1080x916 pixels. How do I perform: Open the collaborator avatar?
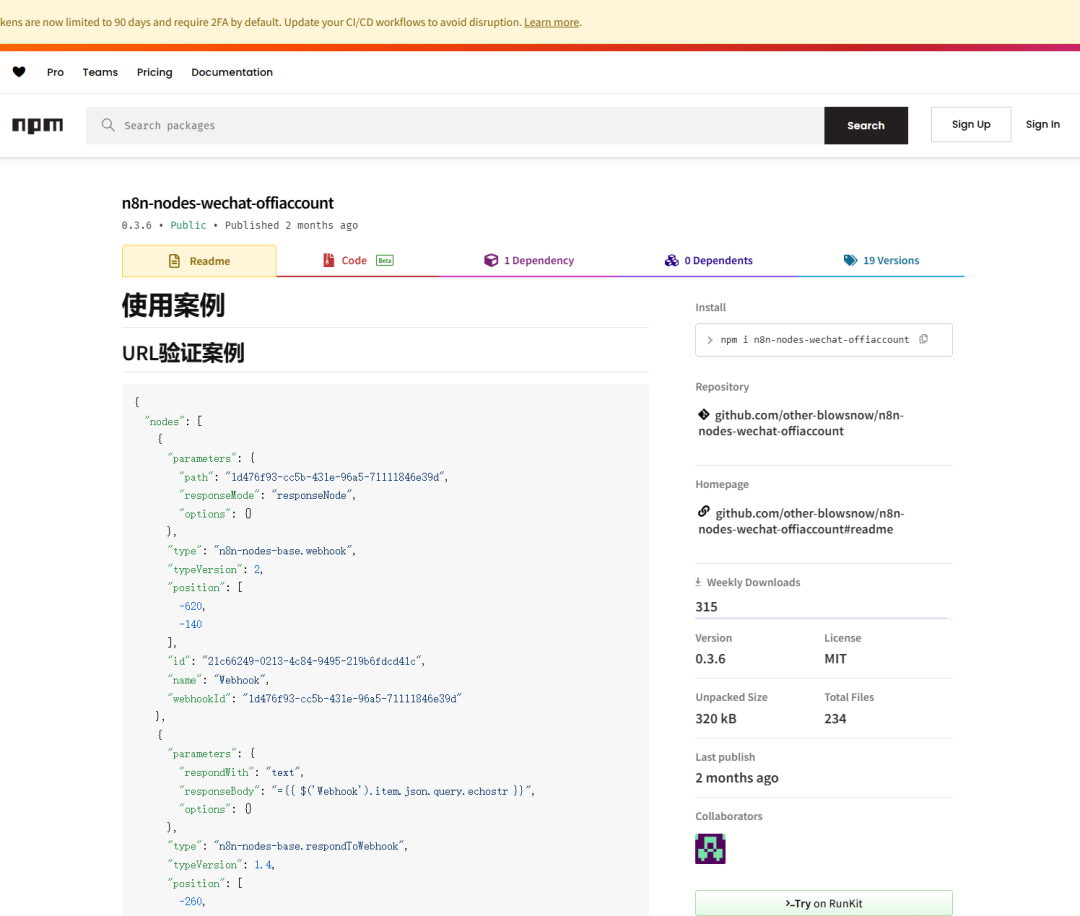coord(710,849)
